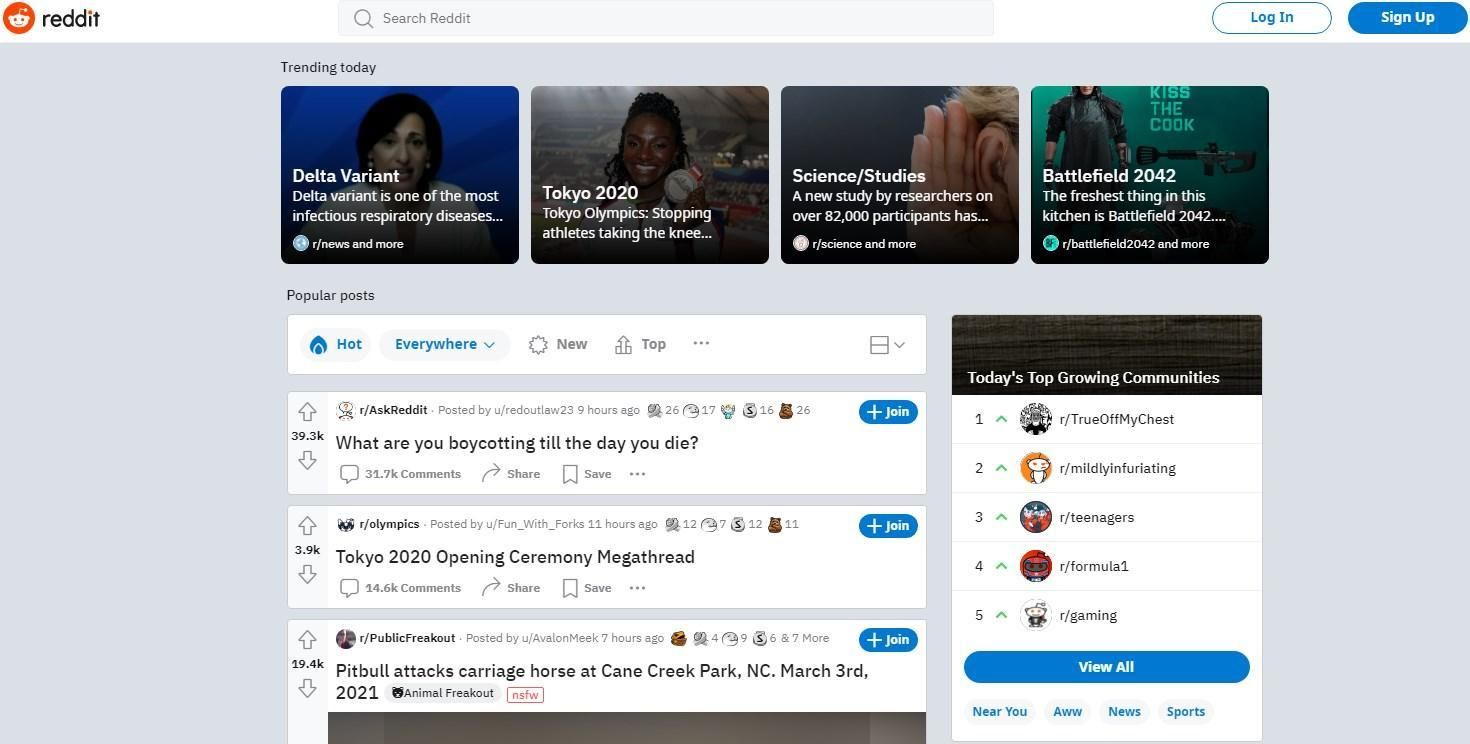Click bookmark save icon on AskReddit post
The height and width of the screenshot is (744, 1470).
[570, 474]
